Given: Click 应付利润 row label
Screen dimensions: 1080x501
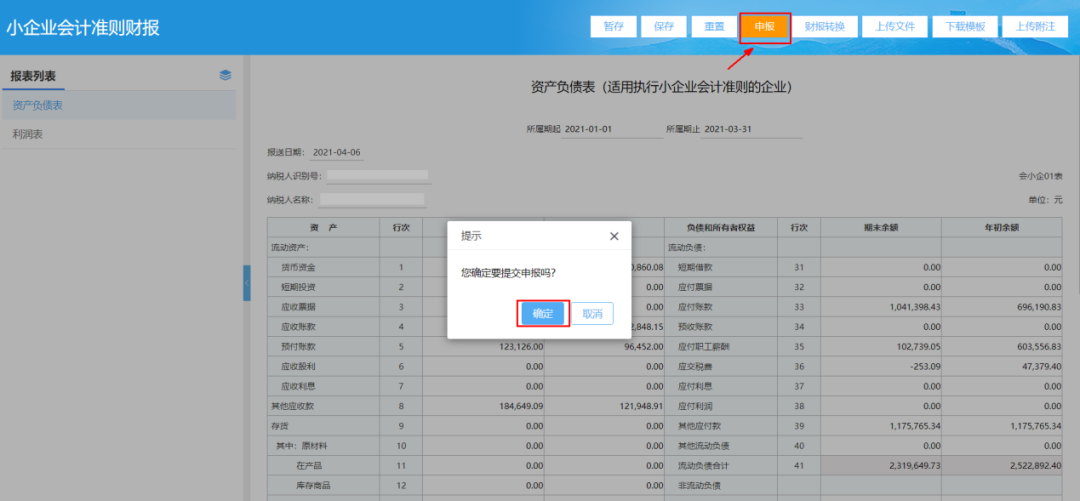Looking at the screenshot, I should [x=695, y=406].
